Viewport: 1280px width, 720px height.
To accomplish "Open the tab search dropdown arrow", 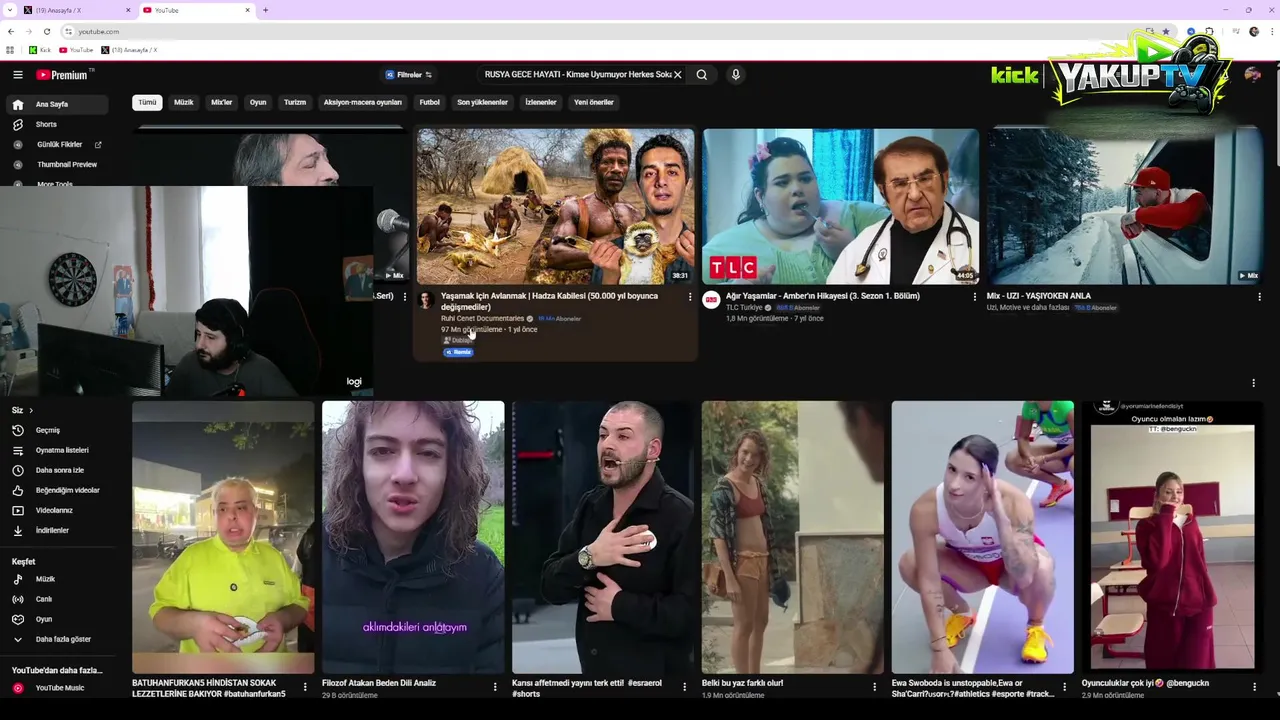I will point(9,10).
